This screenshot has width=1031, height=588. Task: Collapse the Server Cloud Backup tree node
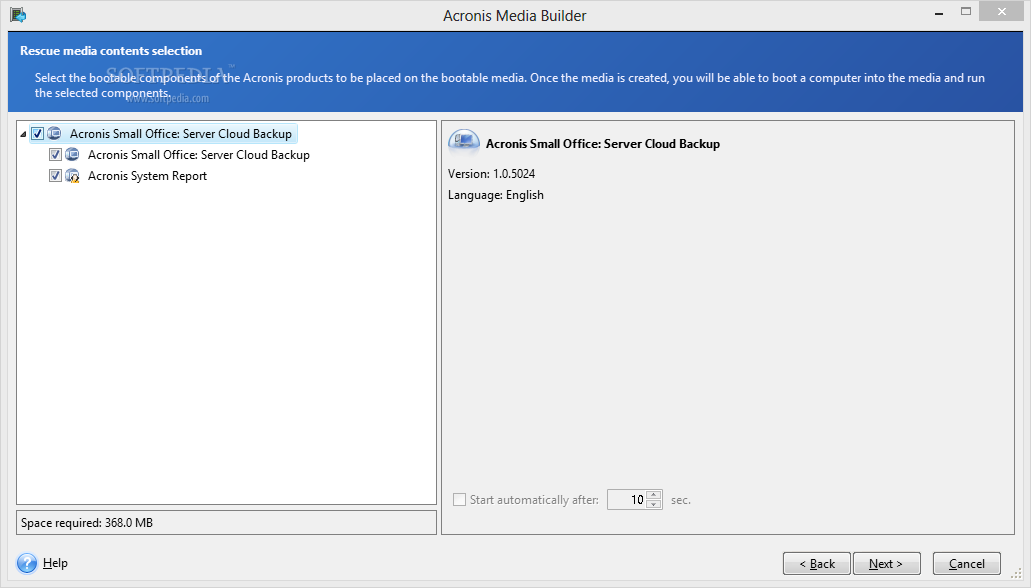click(23, 134)
